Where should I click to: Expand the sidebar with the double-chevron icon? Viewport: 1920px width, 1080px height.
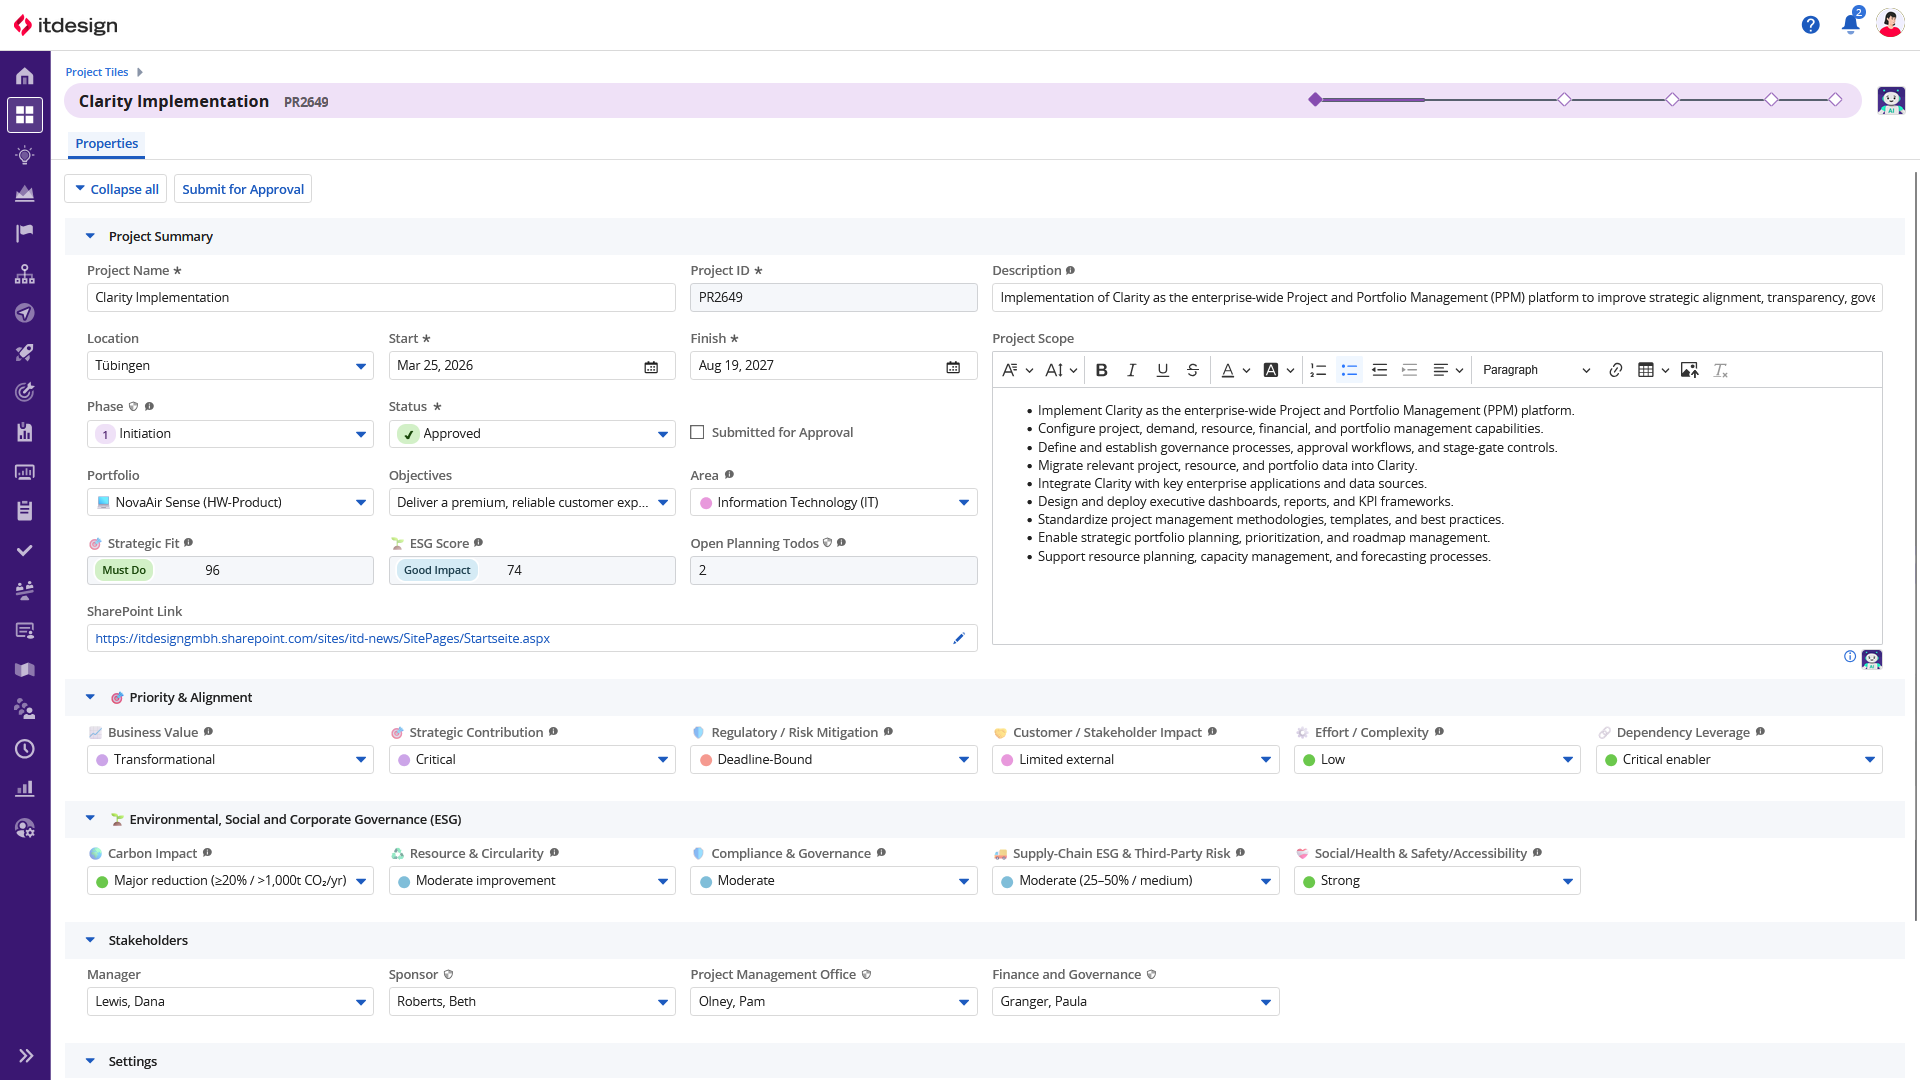[x=26, y=1055]
